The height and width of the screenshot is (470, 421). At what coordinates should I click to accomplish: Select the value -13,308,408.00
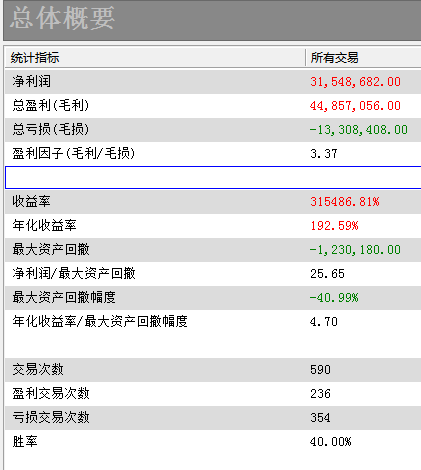359,130
